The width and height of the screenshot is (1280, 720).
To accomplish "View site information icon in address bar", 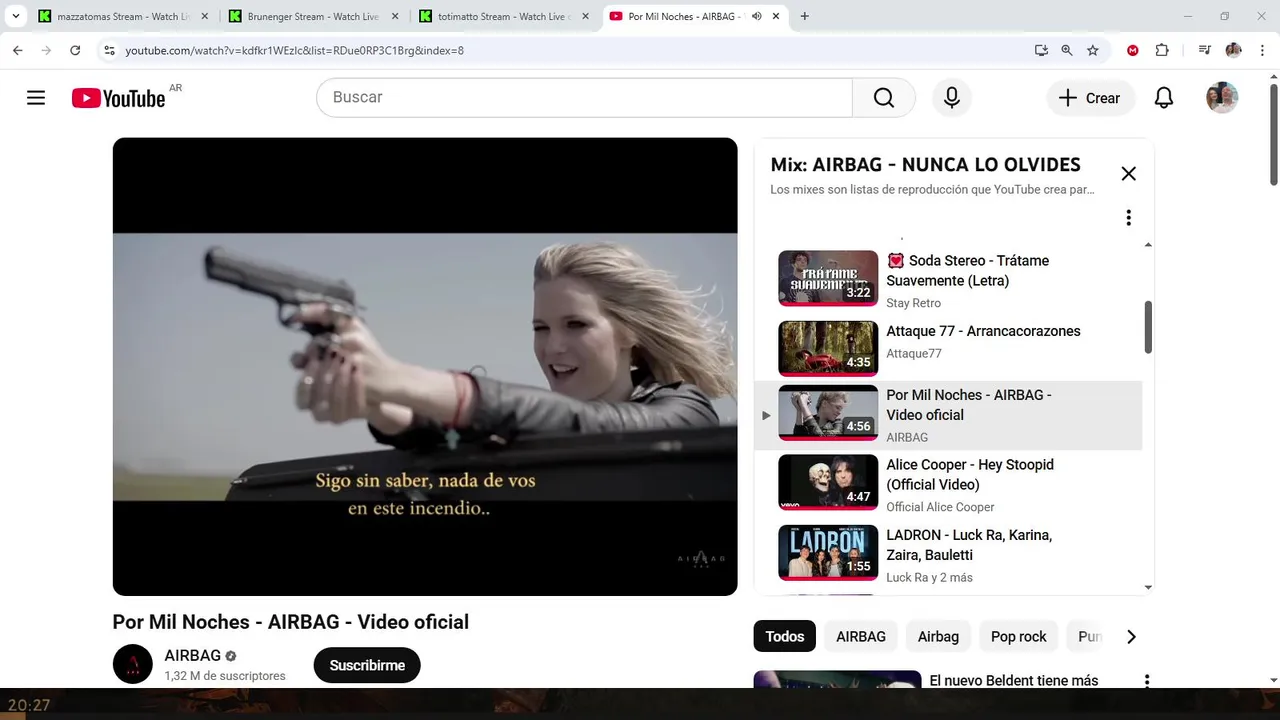I will (110, 50).
